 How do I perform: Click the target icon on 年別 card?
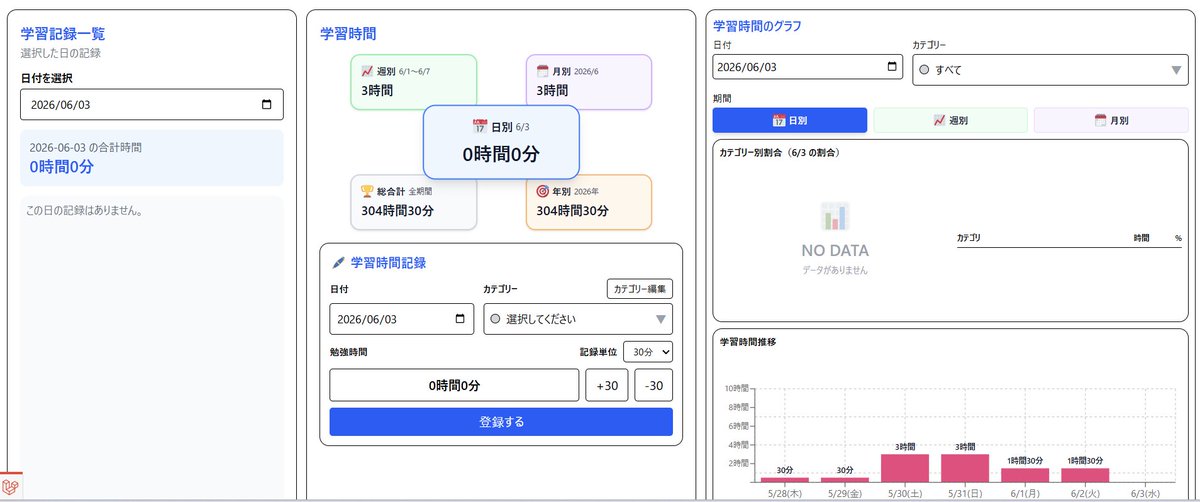click(x=542, y=191)
